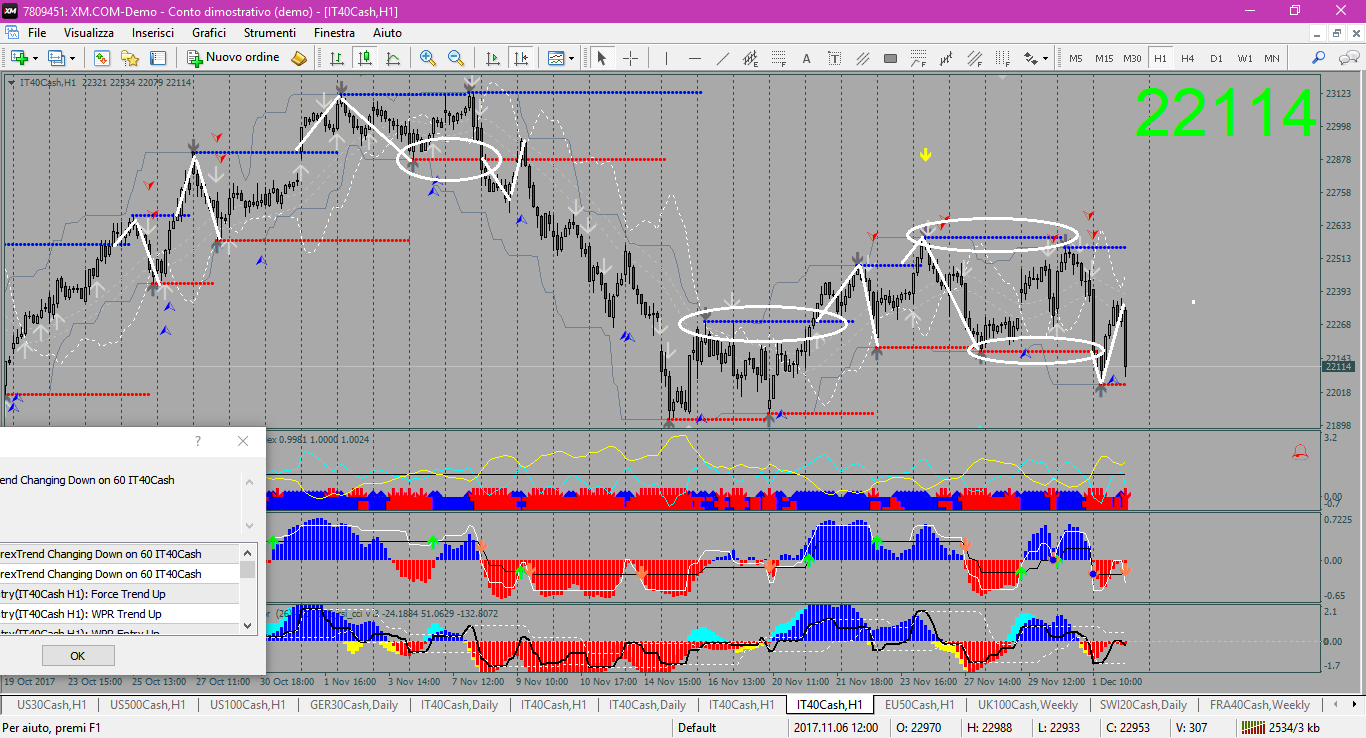Open the Visualizza menu

(x=90, y=33)
